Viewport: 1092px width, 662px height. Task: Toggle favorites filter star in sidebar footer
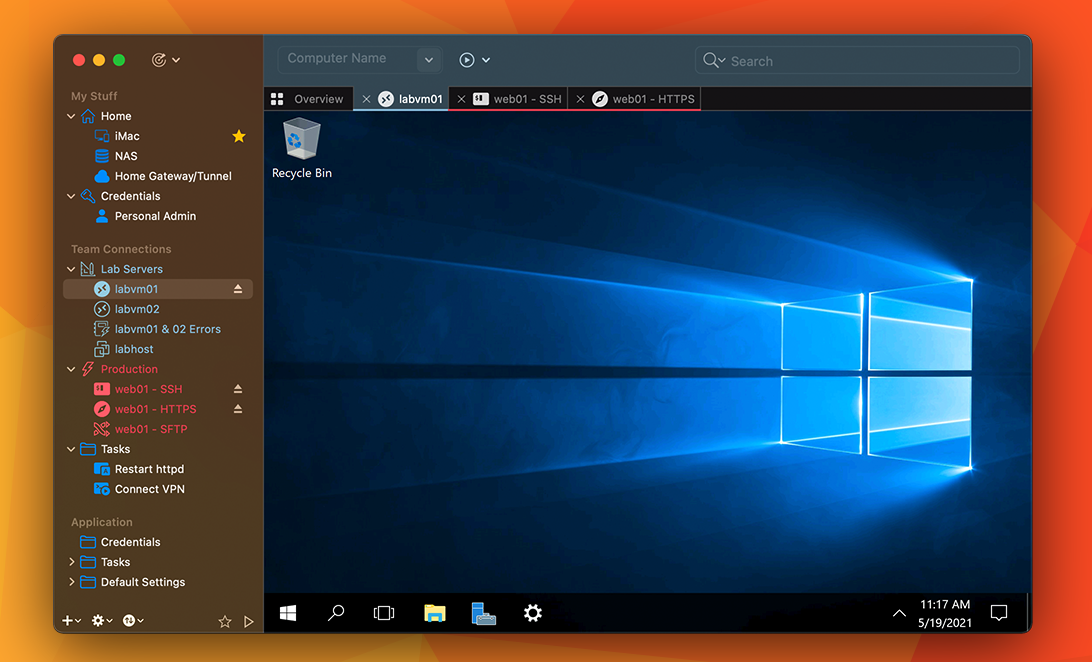(x=225, y=621)
